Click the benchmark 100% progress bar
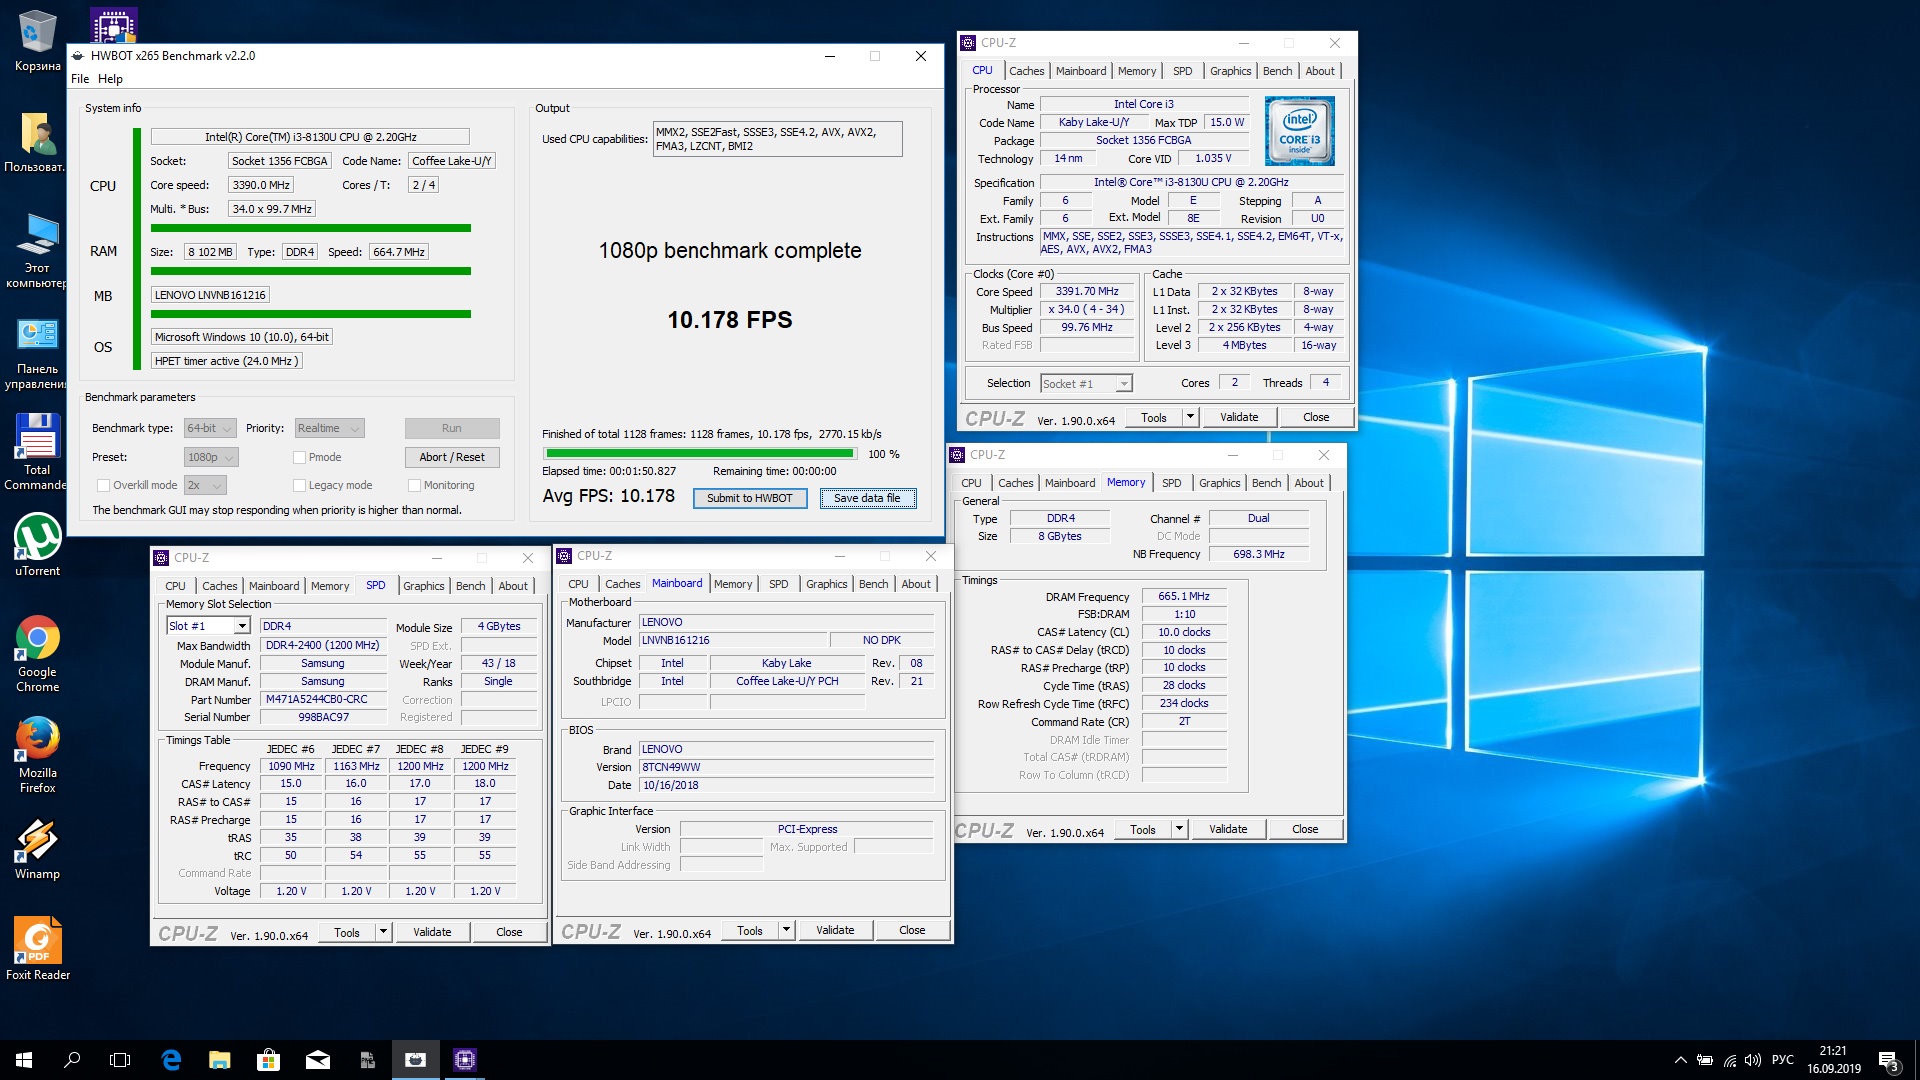The image size is (1920, 1080). pyautogui.click(x=699, y=454)
